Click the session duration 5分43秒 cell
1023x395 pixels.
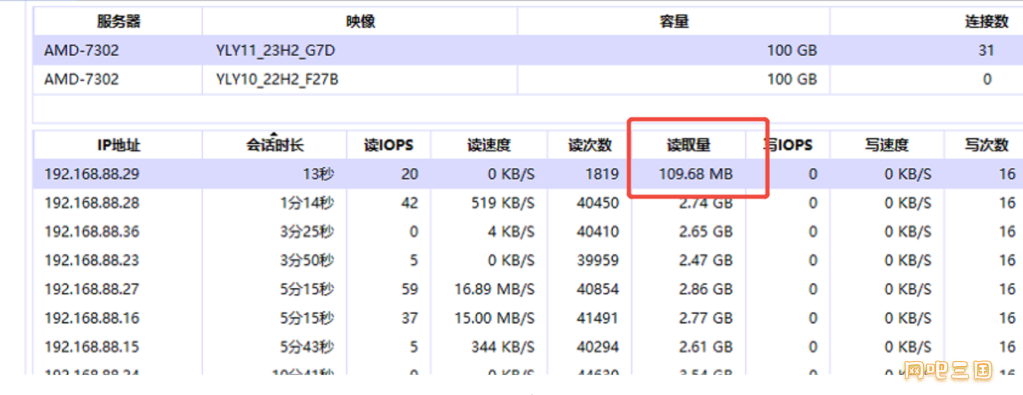click(307, 346)
